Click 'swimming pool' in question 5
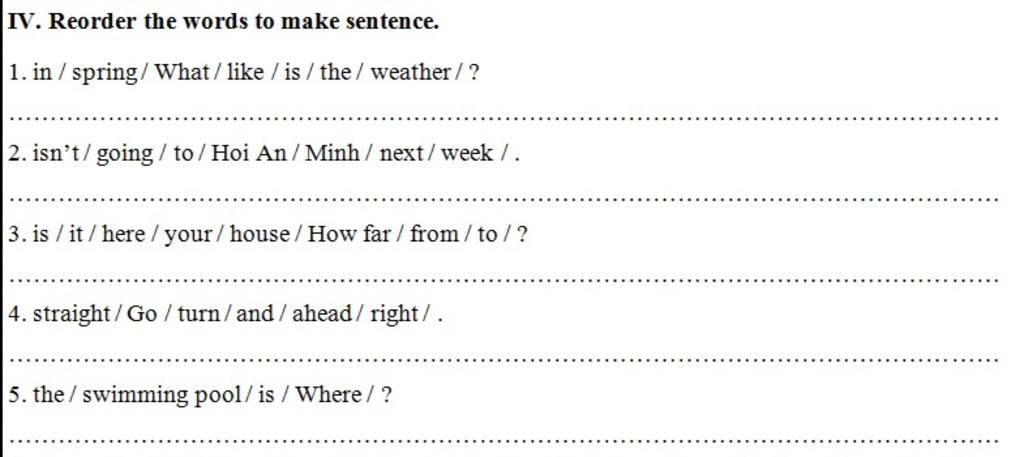Screen dimensions: 1024x457 [x=161, y=396]
